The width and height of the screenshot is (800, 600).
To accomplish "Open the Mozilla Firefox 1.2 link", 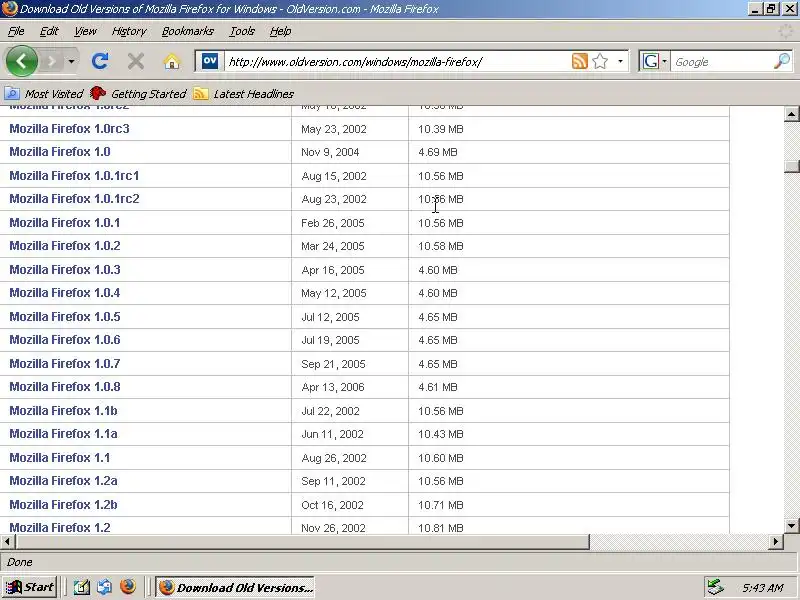I will [60, 527].
